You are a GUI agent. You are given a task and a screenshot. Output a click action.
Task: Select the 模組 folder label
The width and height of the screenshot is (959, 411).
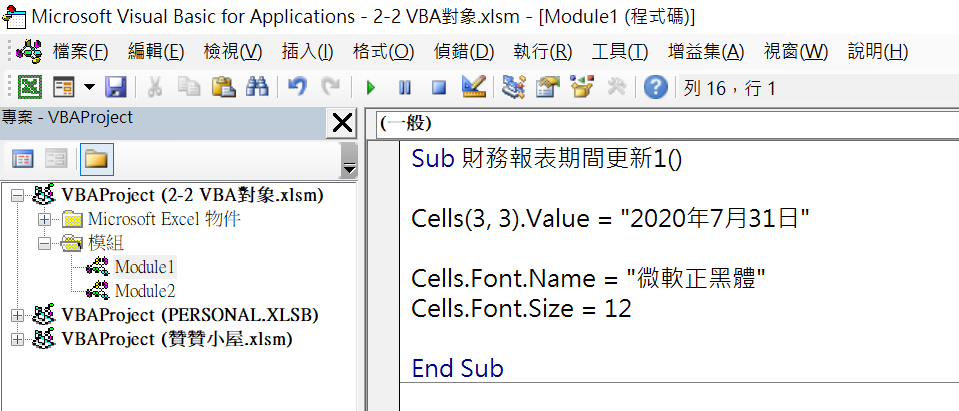106,243
